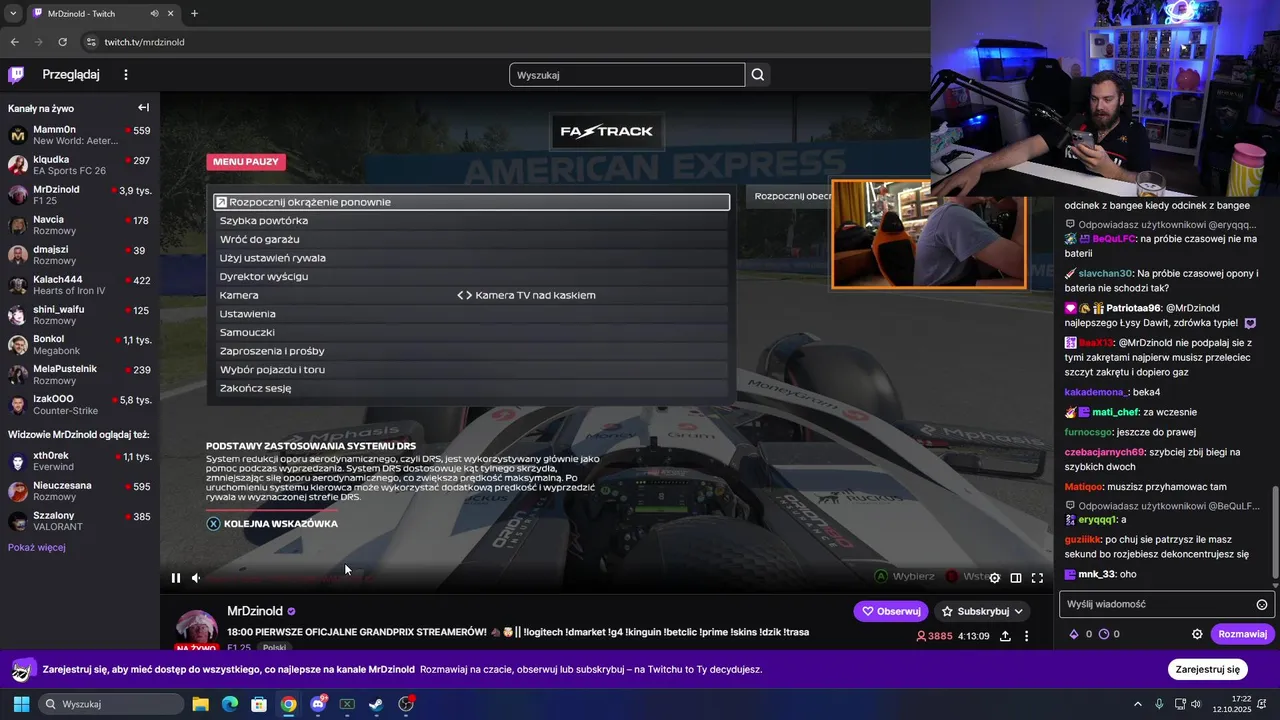
Task: Mute the MrDzinold browser tab audio
Action: pos(155,14)
